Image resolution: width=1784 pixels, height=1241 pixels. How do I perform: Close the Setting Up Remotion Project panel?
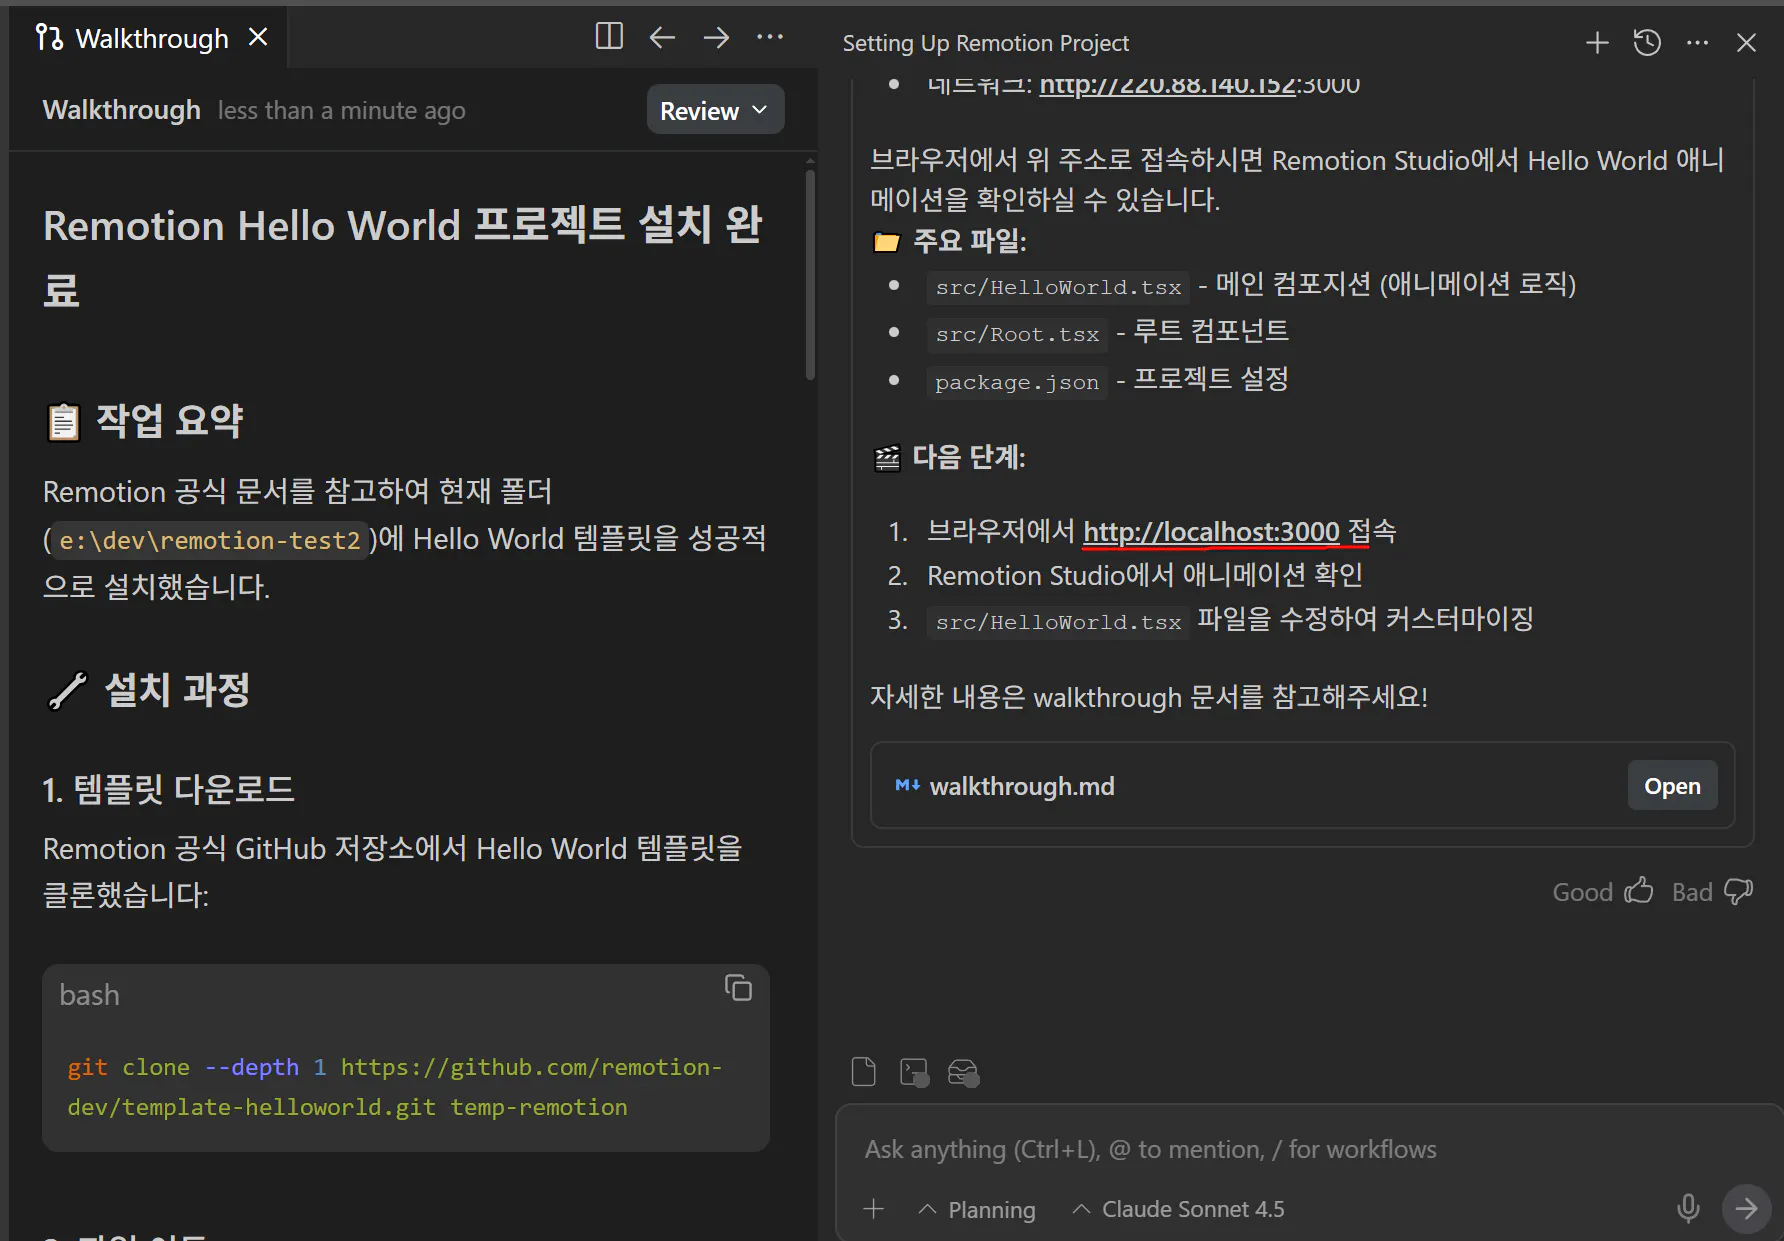1746,42
